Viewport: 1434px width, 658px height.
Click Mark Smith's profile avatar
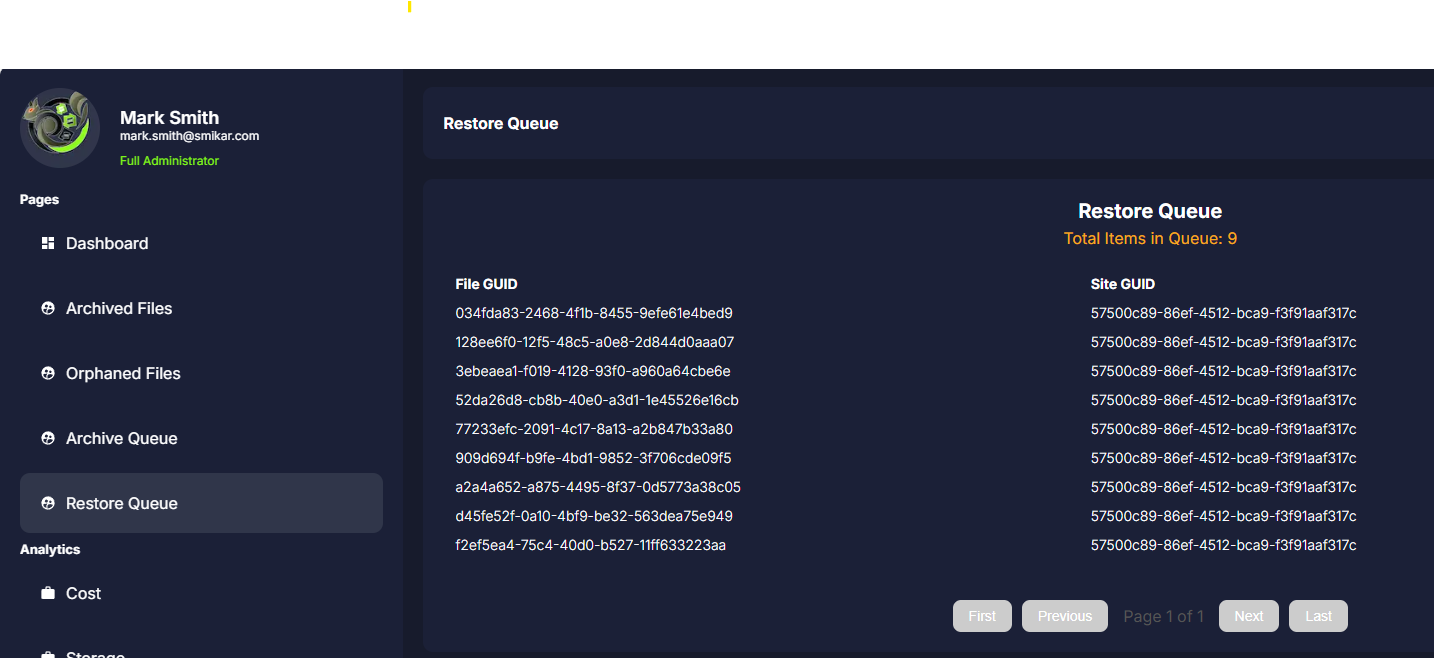coord(60,128)
